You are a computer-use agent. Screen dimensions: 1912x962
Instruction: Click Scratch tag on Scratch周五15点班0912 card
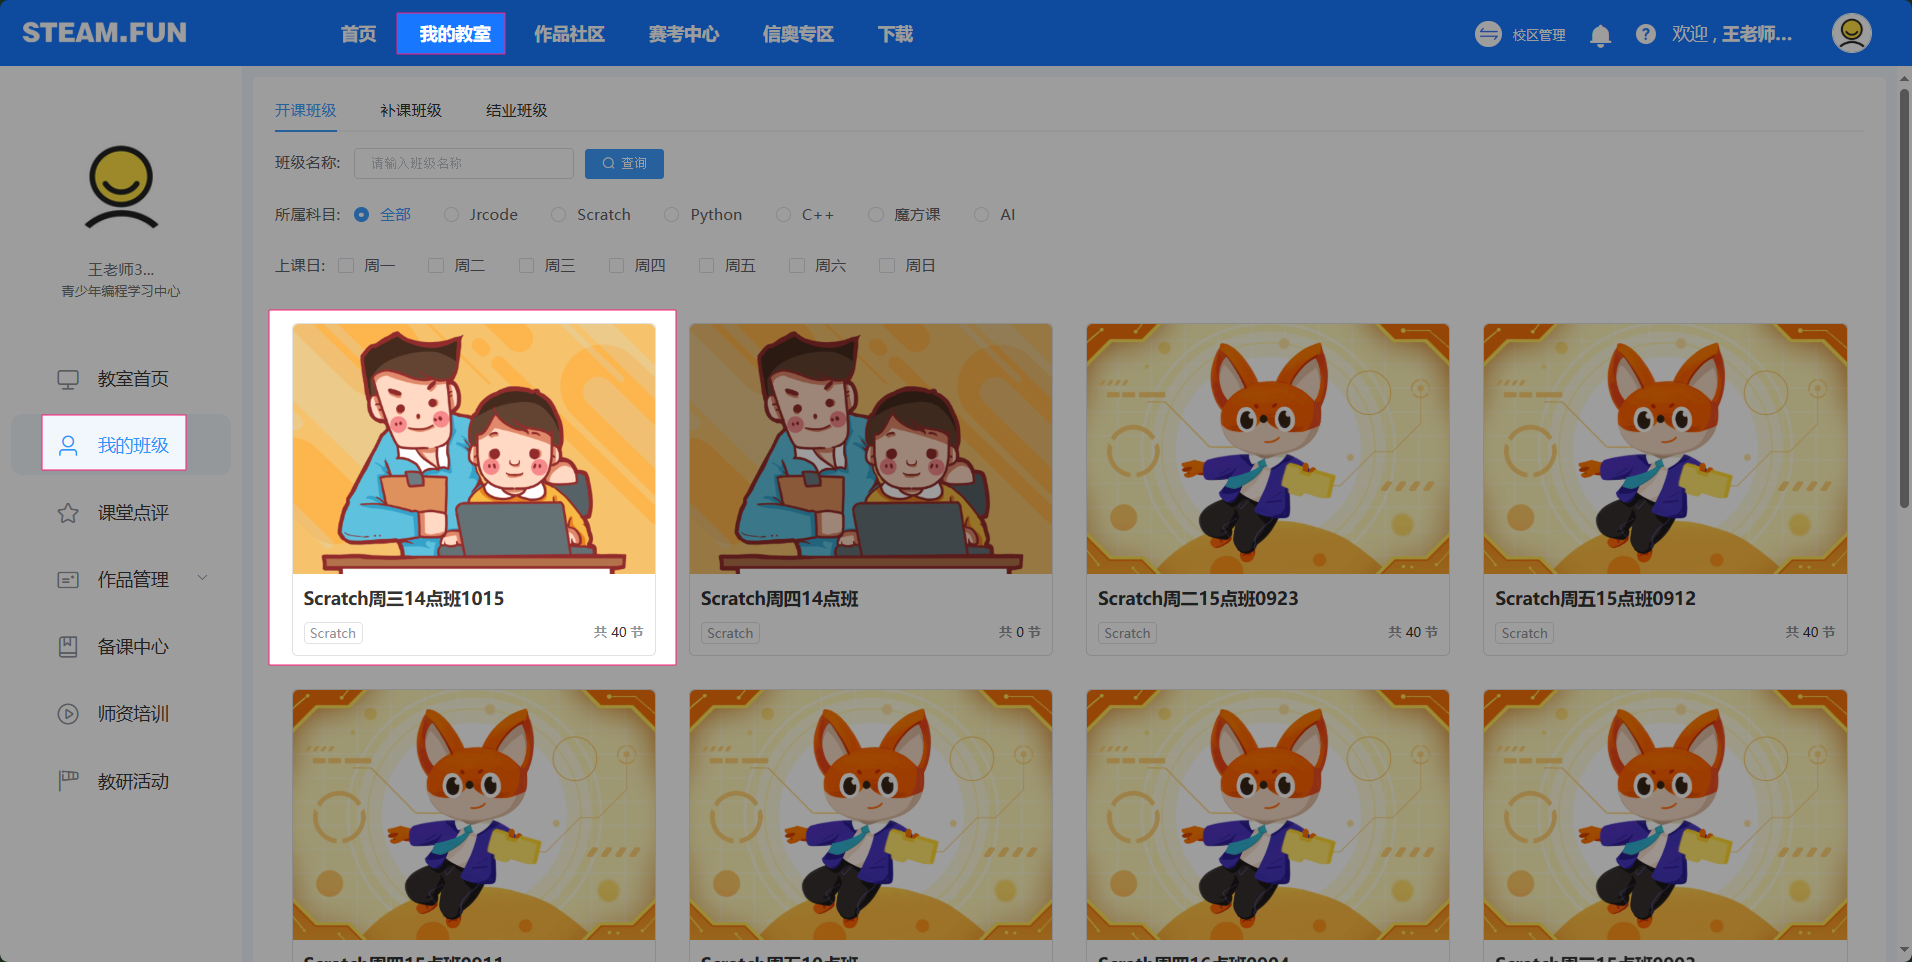(x=1524, y=633)
